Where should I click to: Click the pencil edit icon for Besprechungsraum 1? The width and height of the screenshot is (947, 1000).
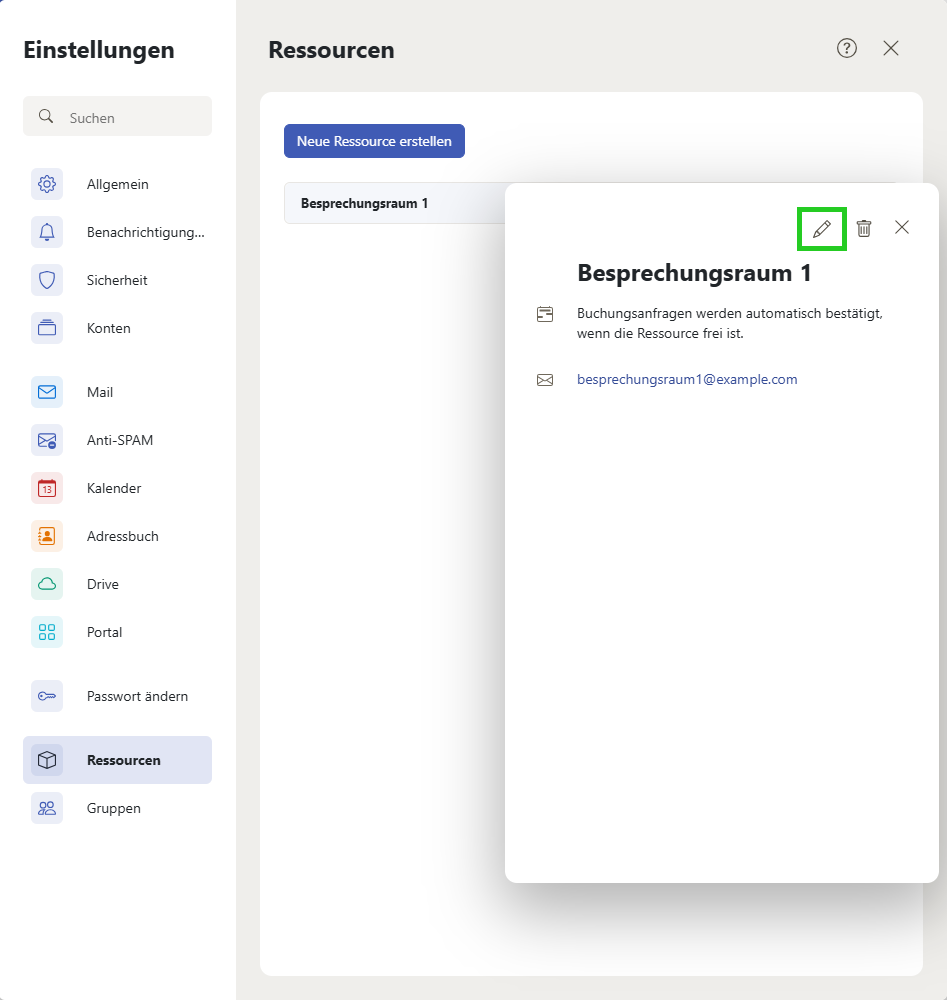click(822, 228)
